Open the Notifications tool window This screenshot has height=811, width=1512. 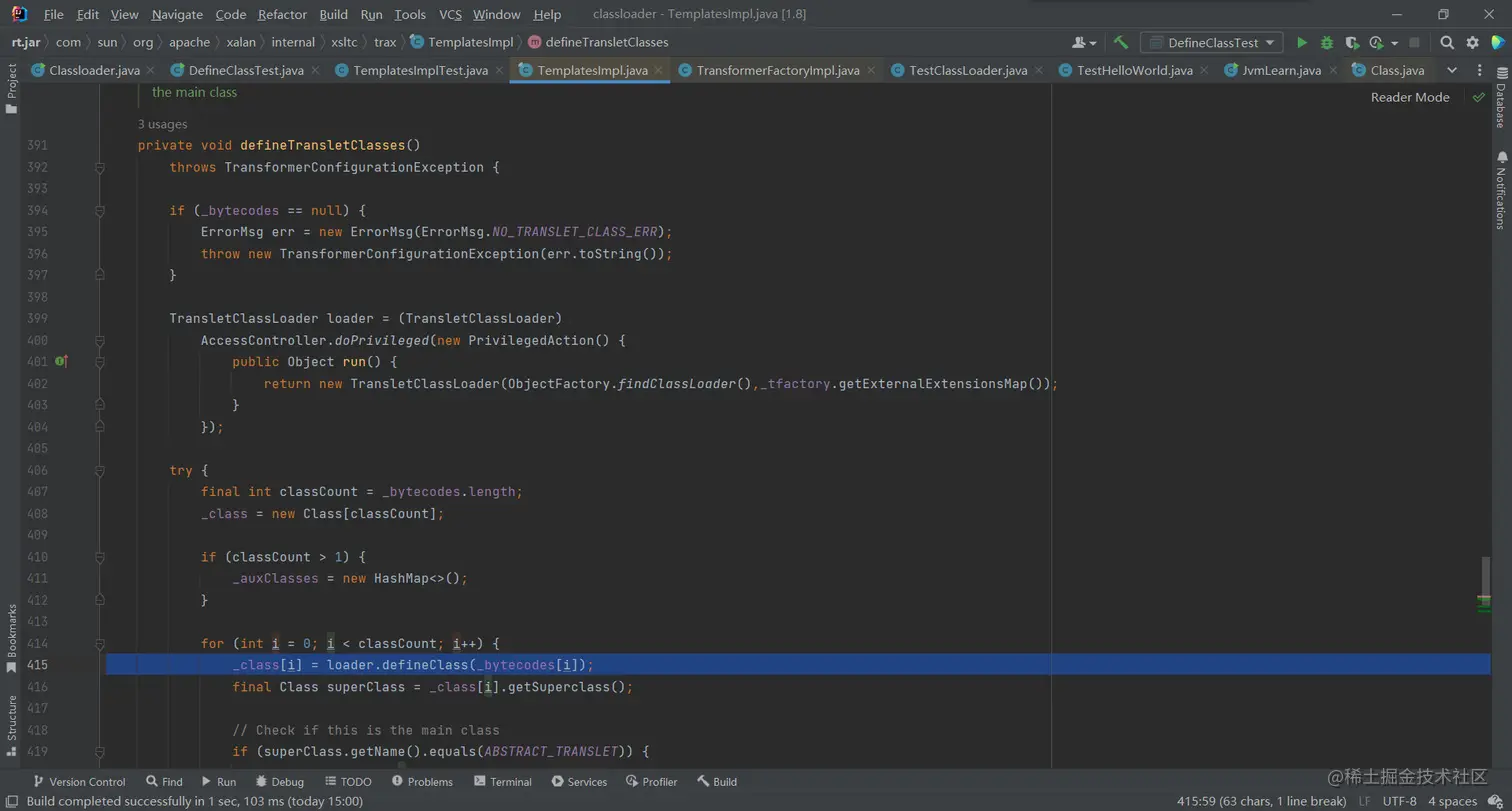point(1501,190)
